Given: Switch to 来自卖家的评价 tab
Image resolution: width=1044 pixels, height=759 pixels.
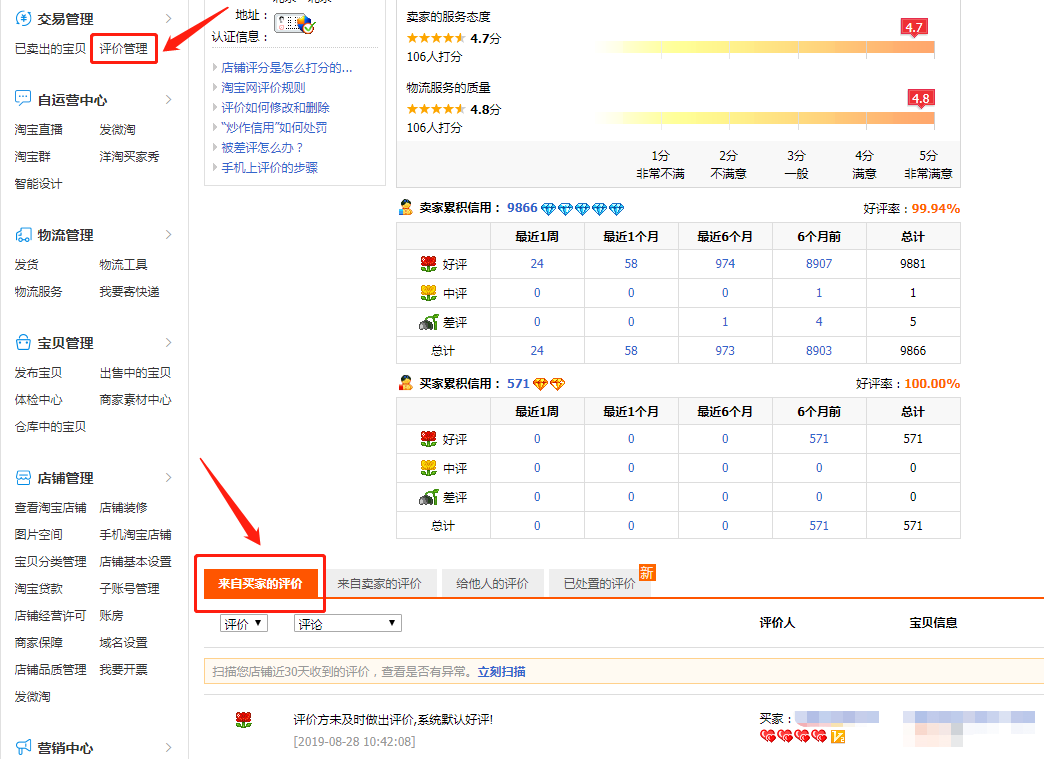Looking at the screenshot, I should [379, 584].
